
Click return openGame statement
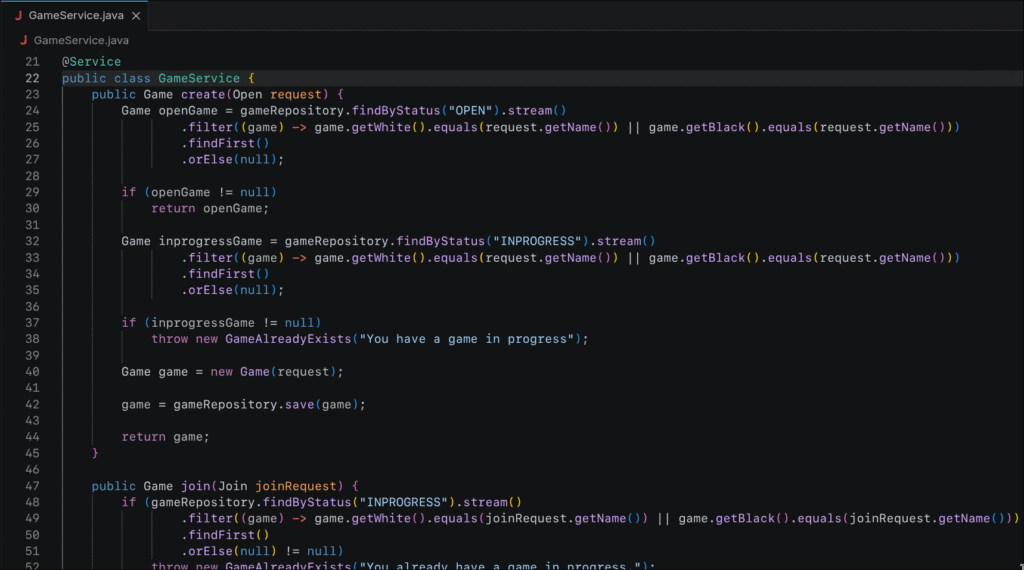[x=210, y=209]
